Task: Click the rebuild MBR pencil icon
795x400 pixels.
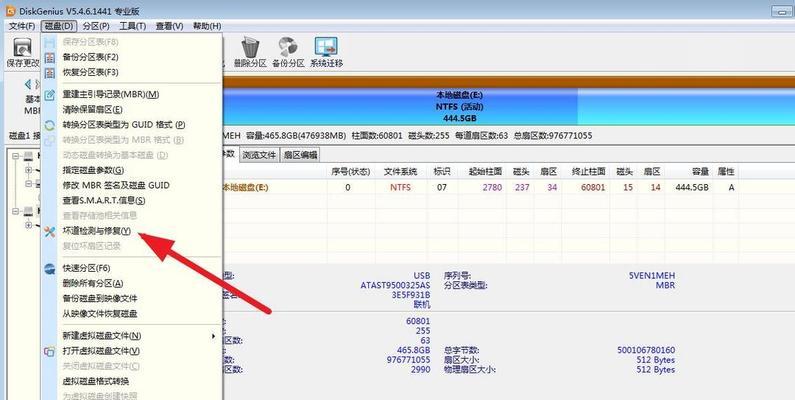Action: click(50, 95)
